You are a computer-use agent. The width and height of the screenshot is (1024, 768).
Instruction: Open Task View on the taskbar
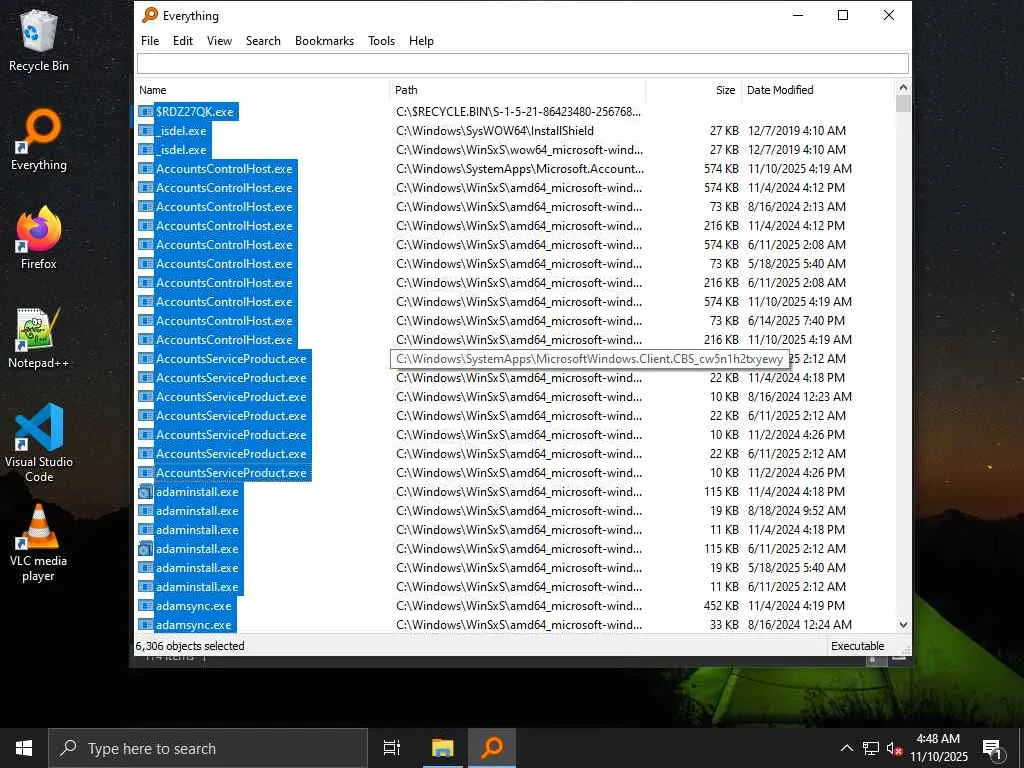point(392,748)
